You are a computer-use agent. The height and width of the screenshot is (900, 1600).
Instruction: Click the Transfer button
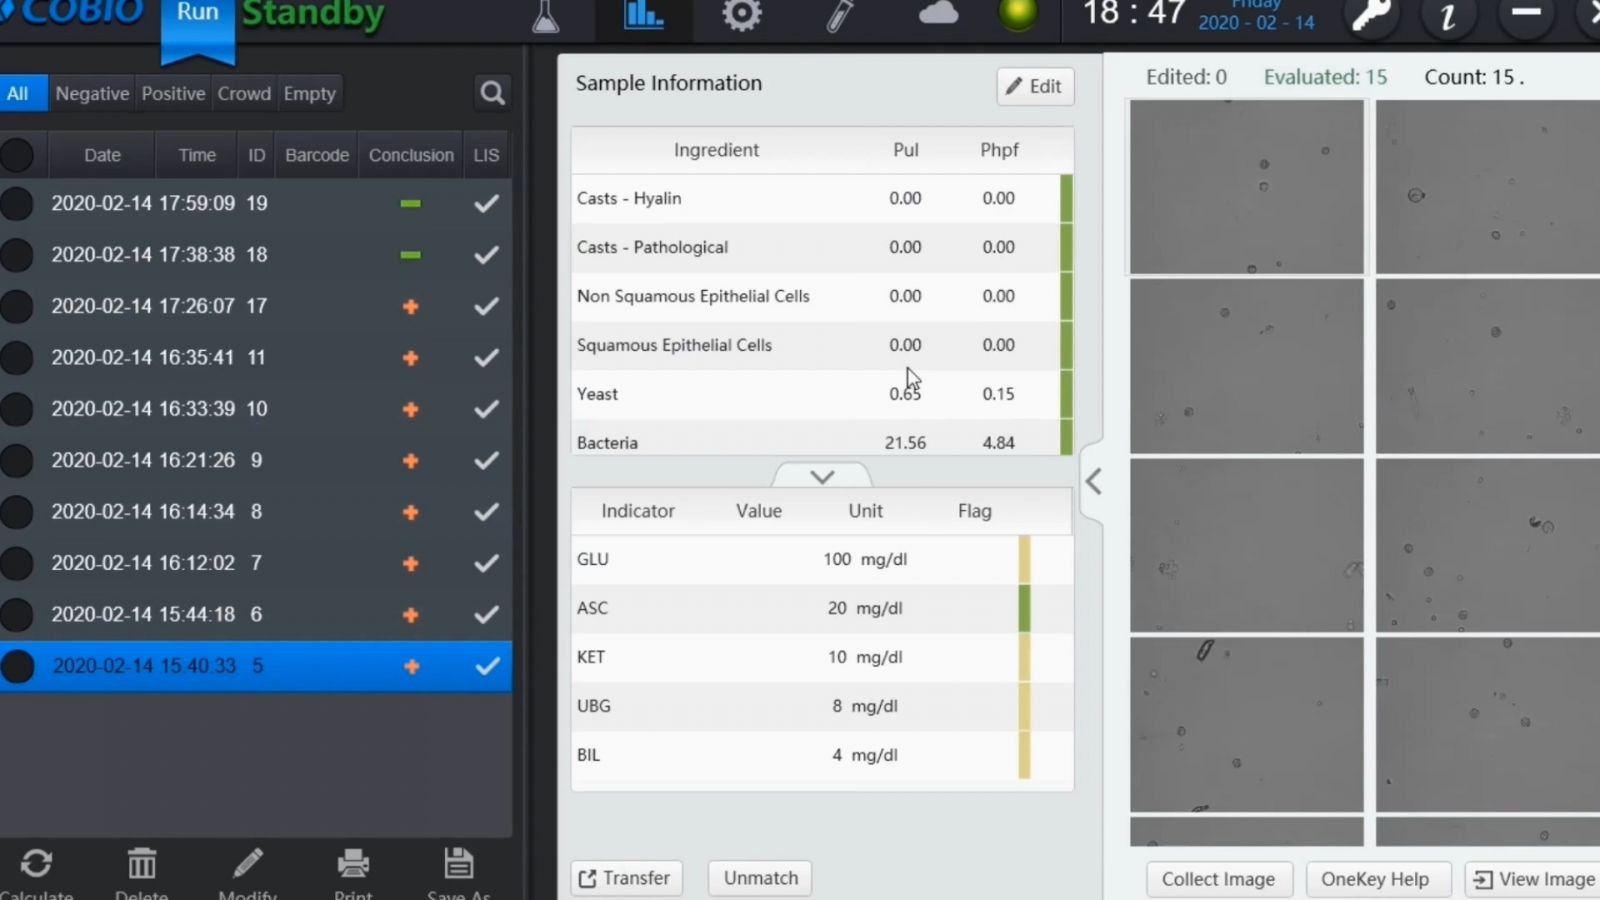tap(626, 878)
